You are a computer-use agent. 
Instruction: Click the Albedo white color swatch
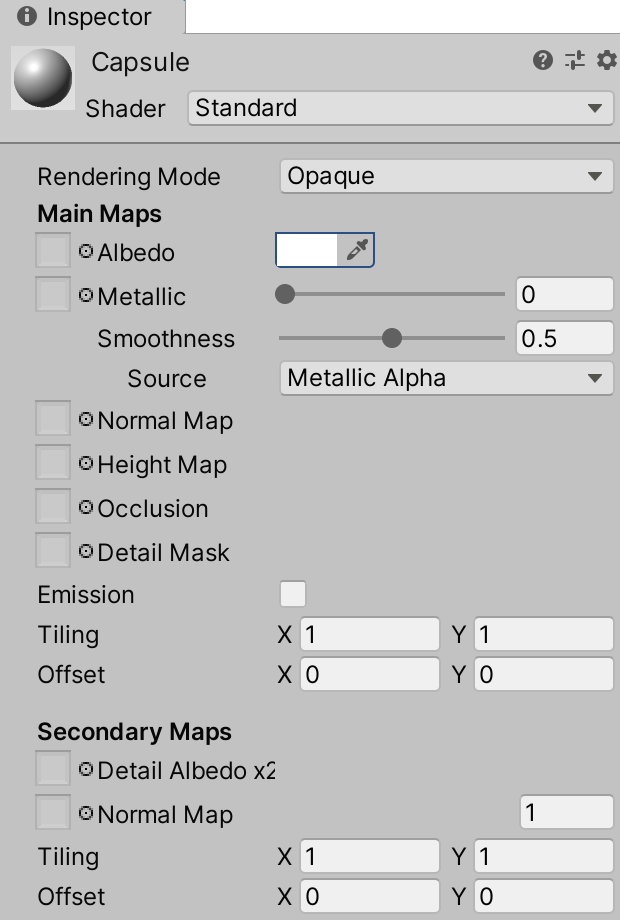(x=307, y=251)
